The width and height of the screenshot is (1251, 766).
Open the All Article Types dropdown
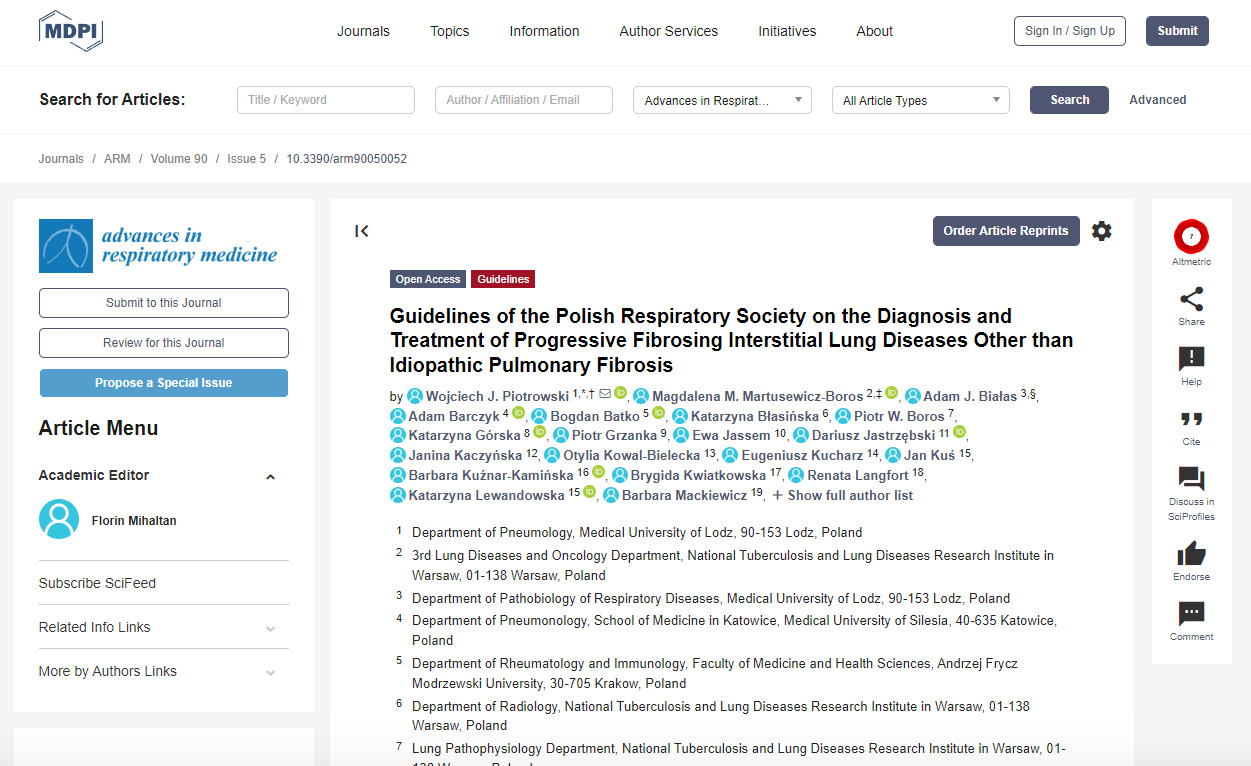coord(920,100)
